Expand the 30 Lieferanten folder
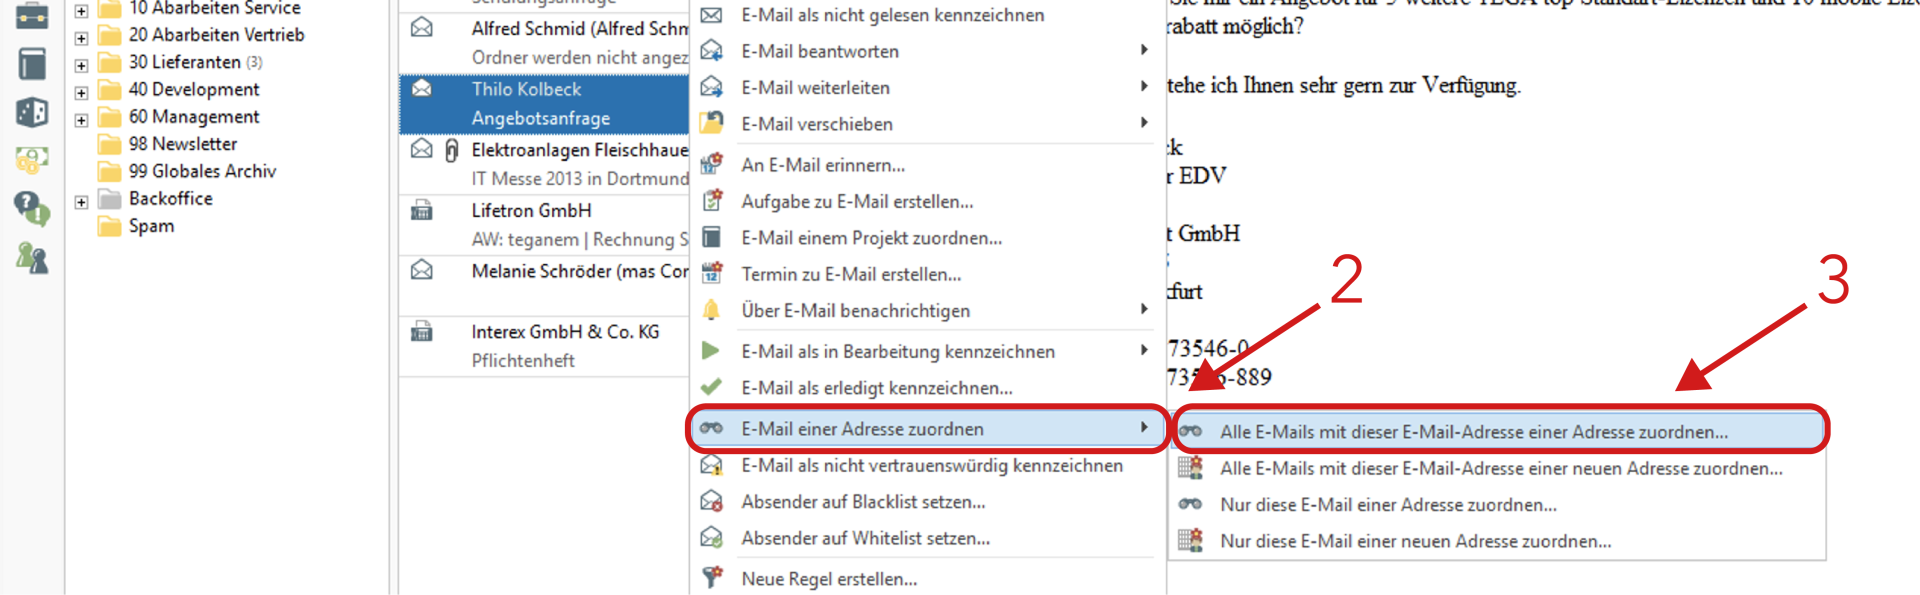Image resolution: width=1920 pixels, height=595 pixels. pyautogui.click(x=81, y=65)
